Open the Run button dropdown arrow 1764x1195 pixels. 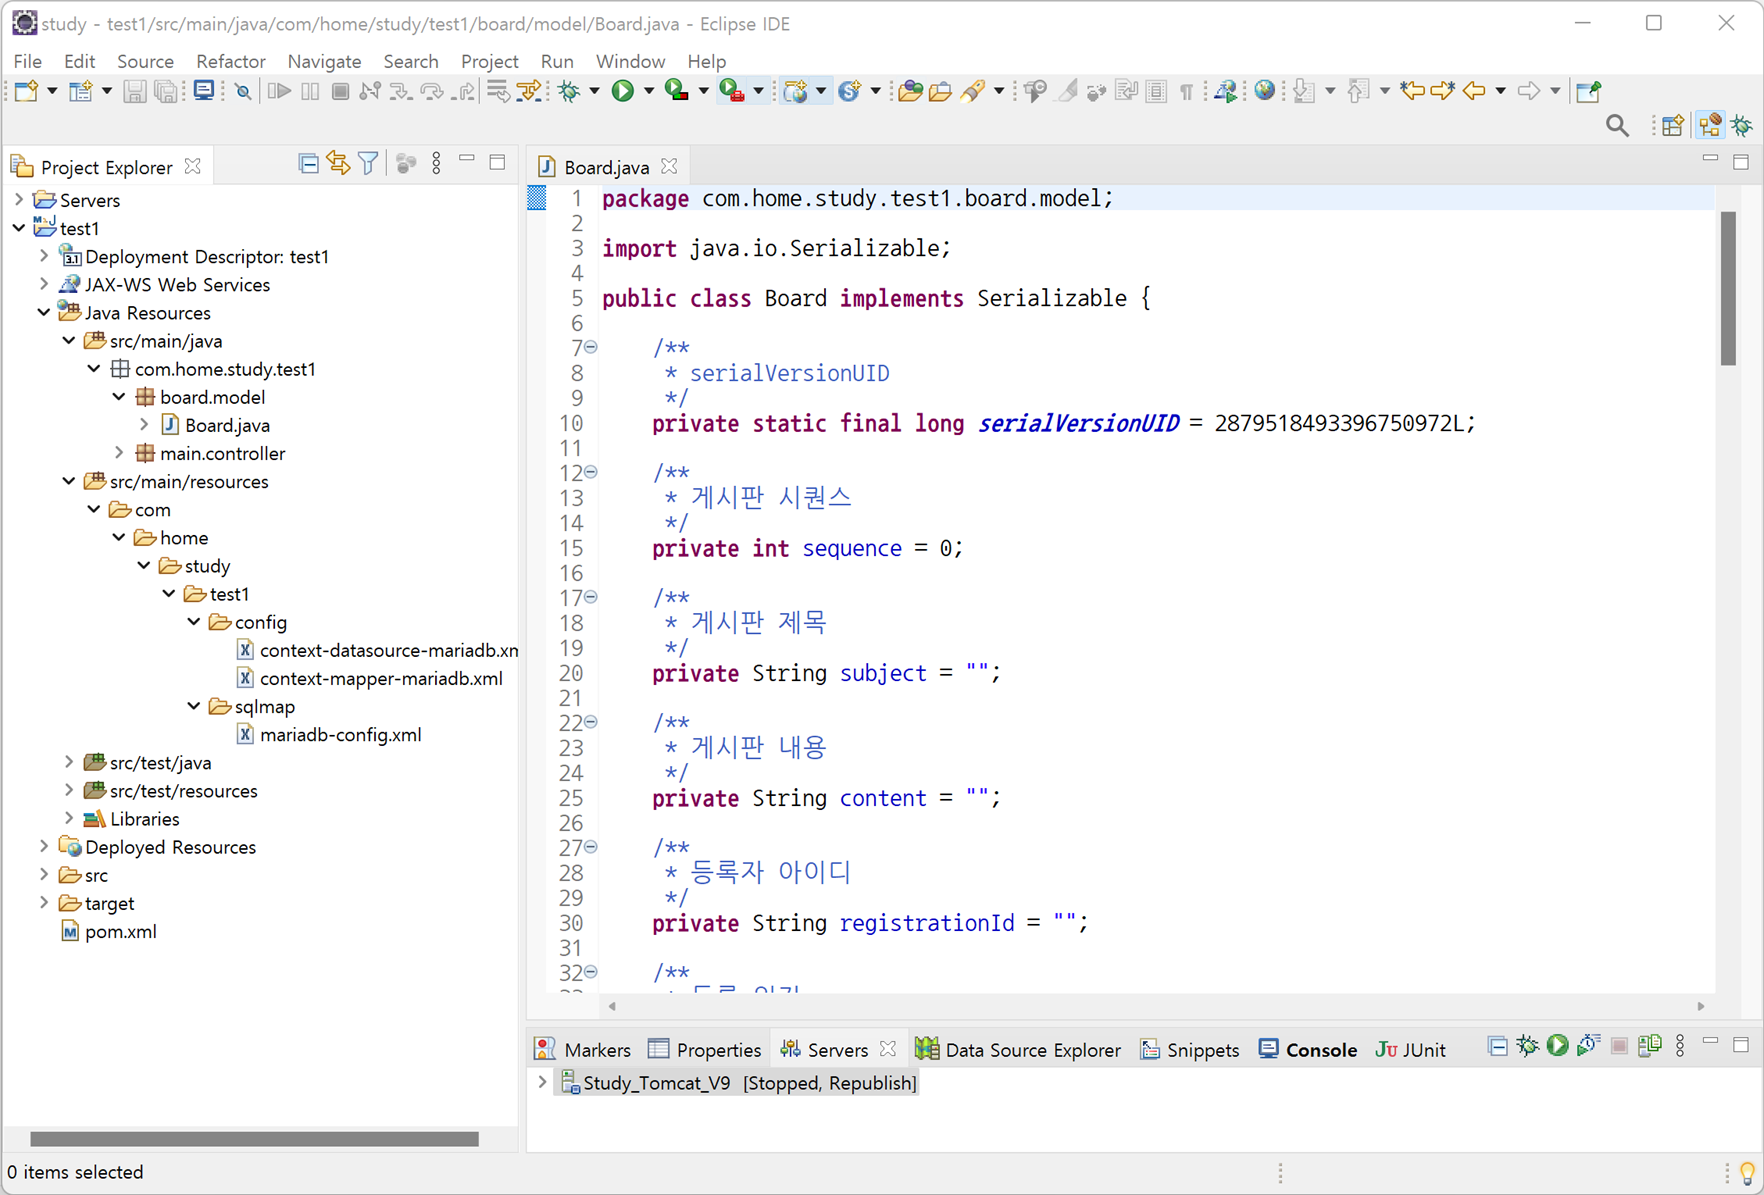(648, 92)
